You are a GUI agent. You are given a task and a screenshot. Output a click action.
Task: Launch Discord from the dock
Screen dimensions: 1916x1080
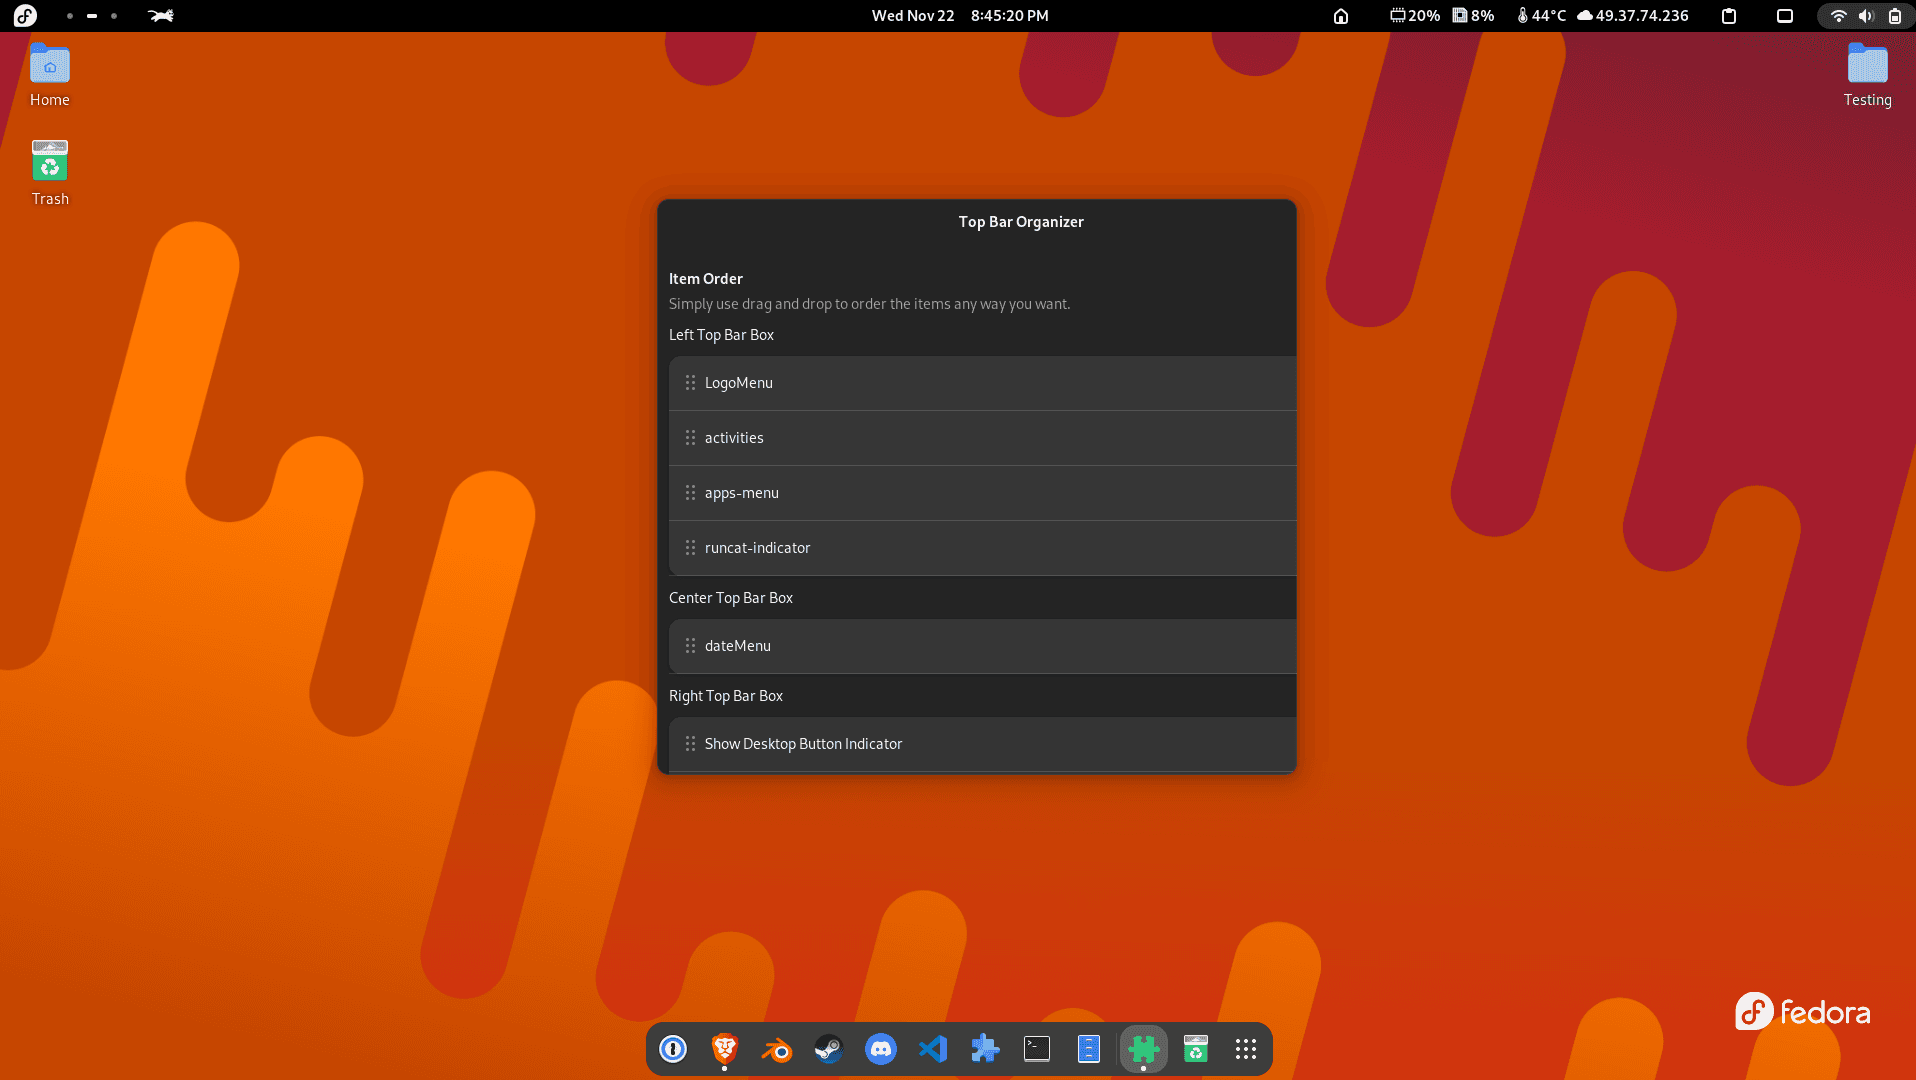click(881, 1049)
